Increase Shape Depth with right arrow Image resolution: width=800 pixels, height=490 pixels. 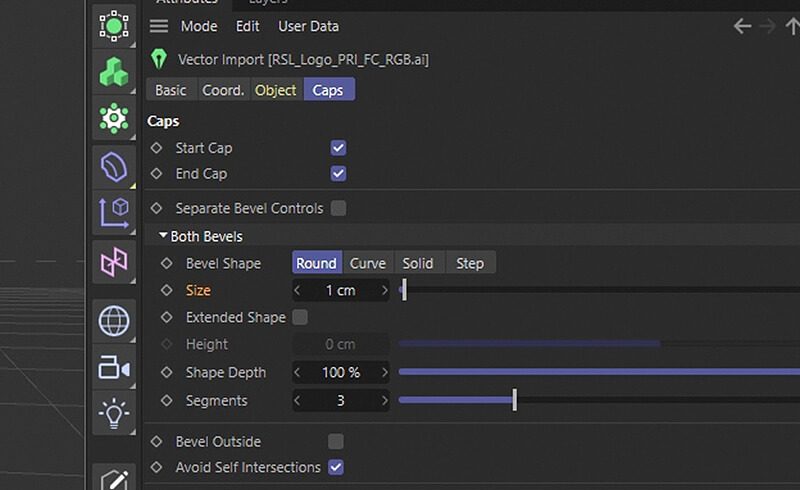tap(385, 373)
